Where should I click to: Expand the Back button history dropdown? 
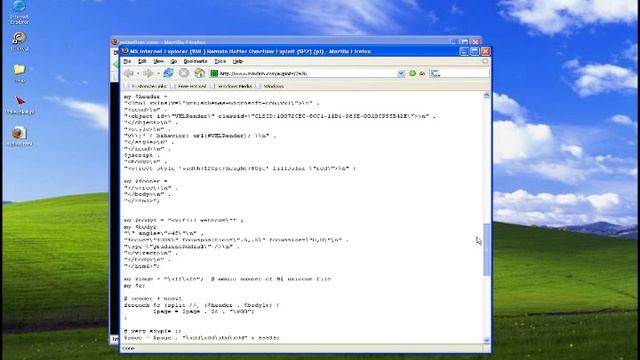(x=138, y=73)
